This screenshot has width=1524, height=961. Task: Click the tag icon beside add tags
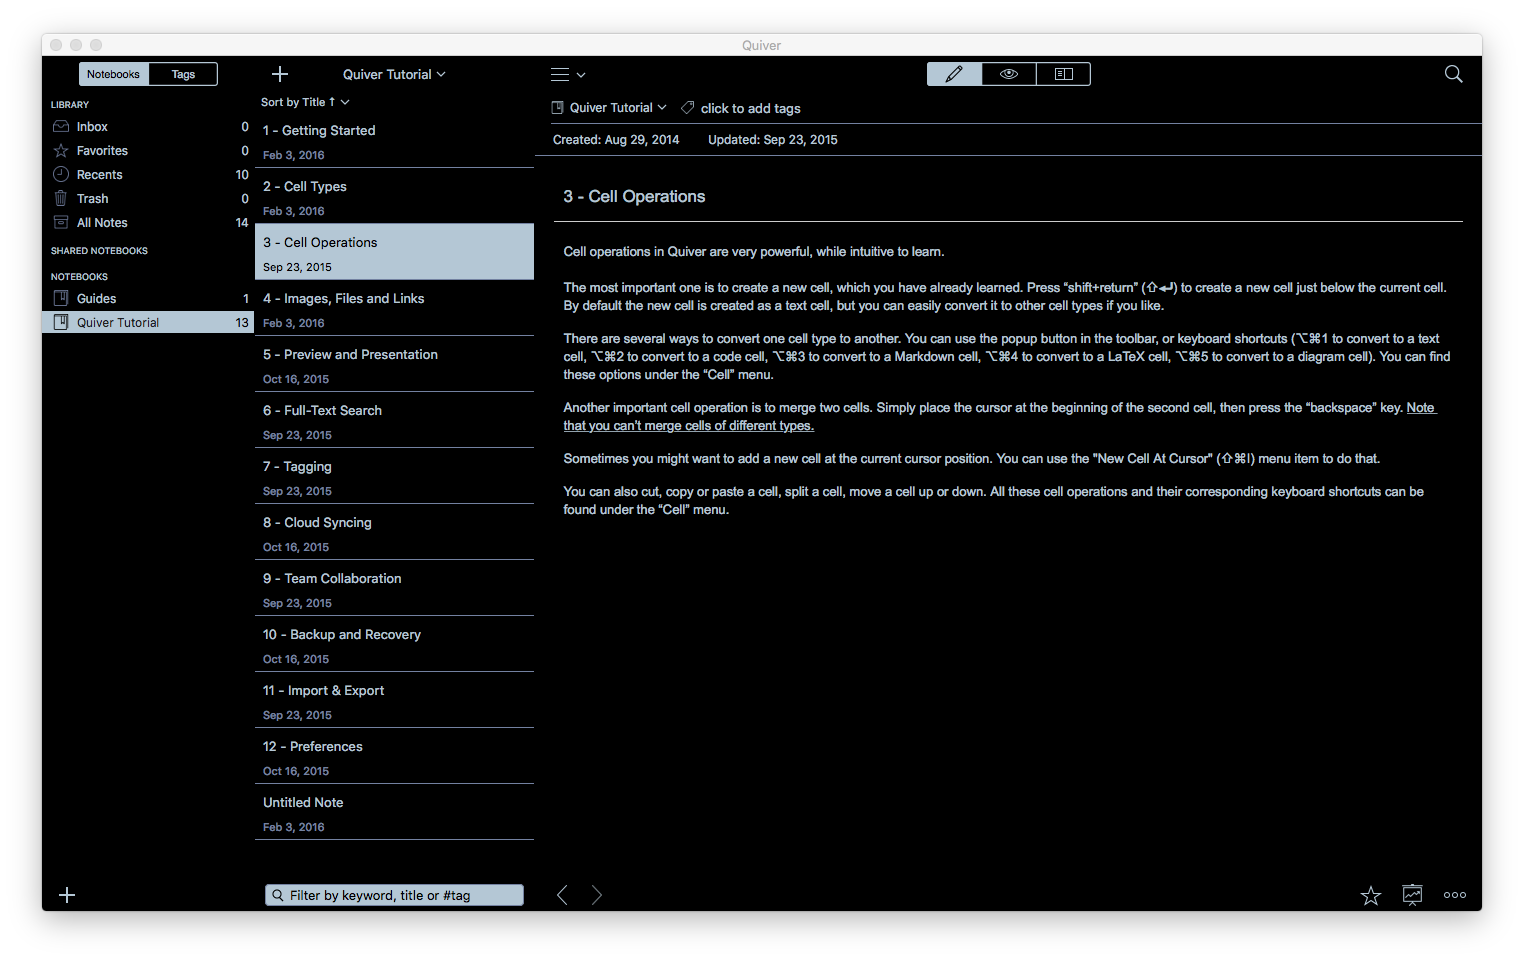pyautogui.click(x=687, y=108)
